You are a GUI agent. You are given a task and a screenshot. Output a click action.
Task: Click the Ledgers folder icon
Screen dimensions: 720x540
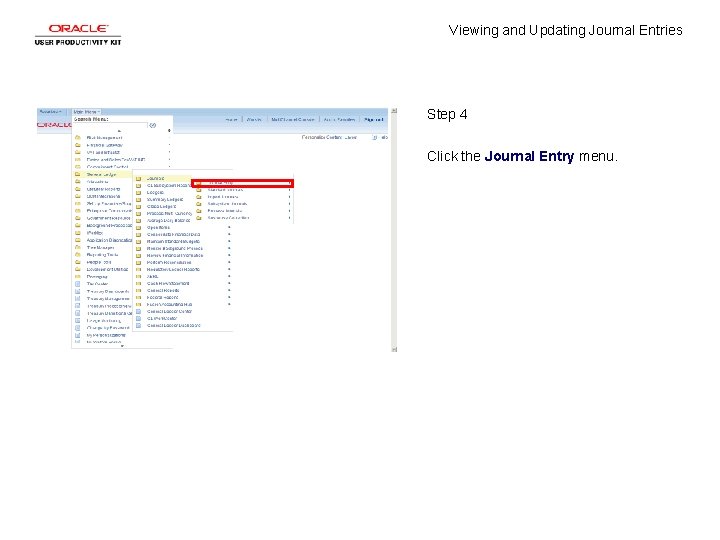pos(138,192)
